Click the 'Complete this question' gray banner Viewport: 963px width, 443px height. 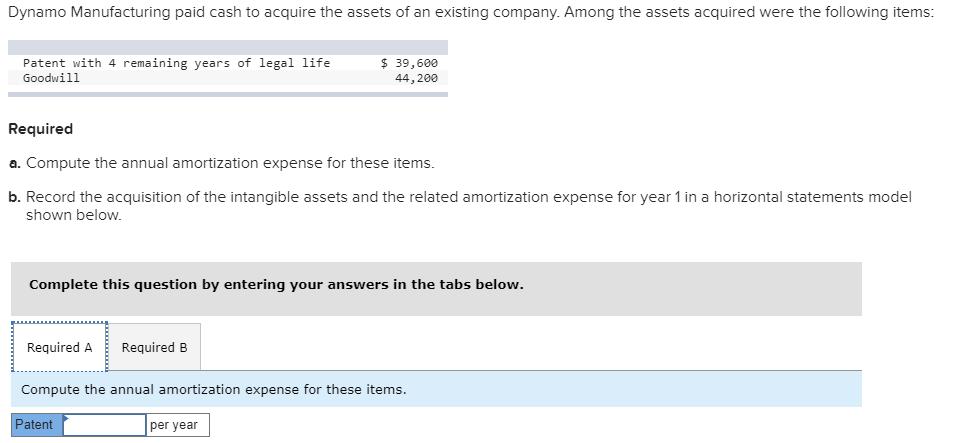(435, 285)
